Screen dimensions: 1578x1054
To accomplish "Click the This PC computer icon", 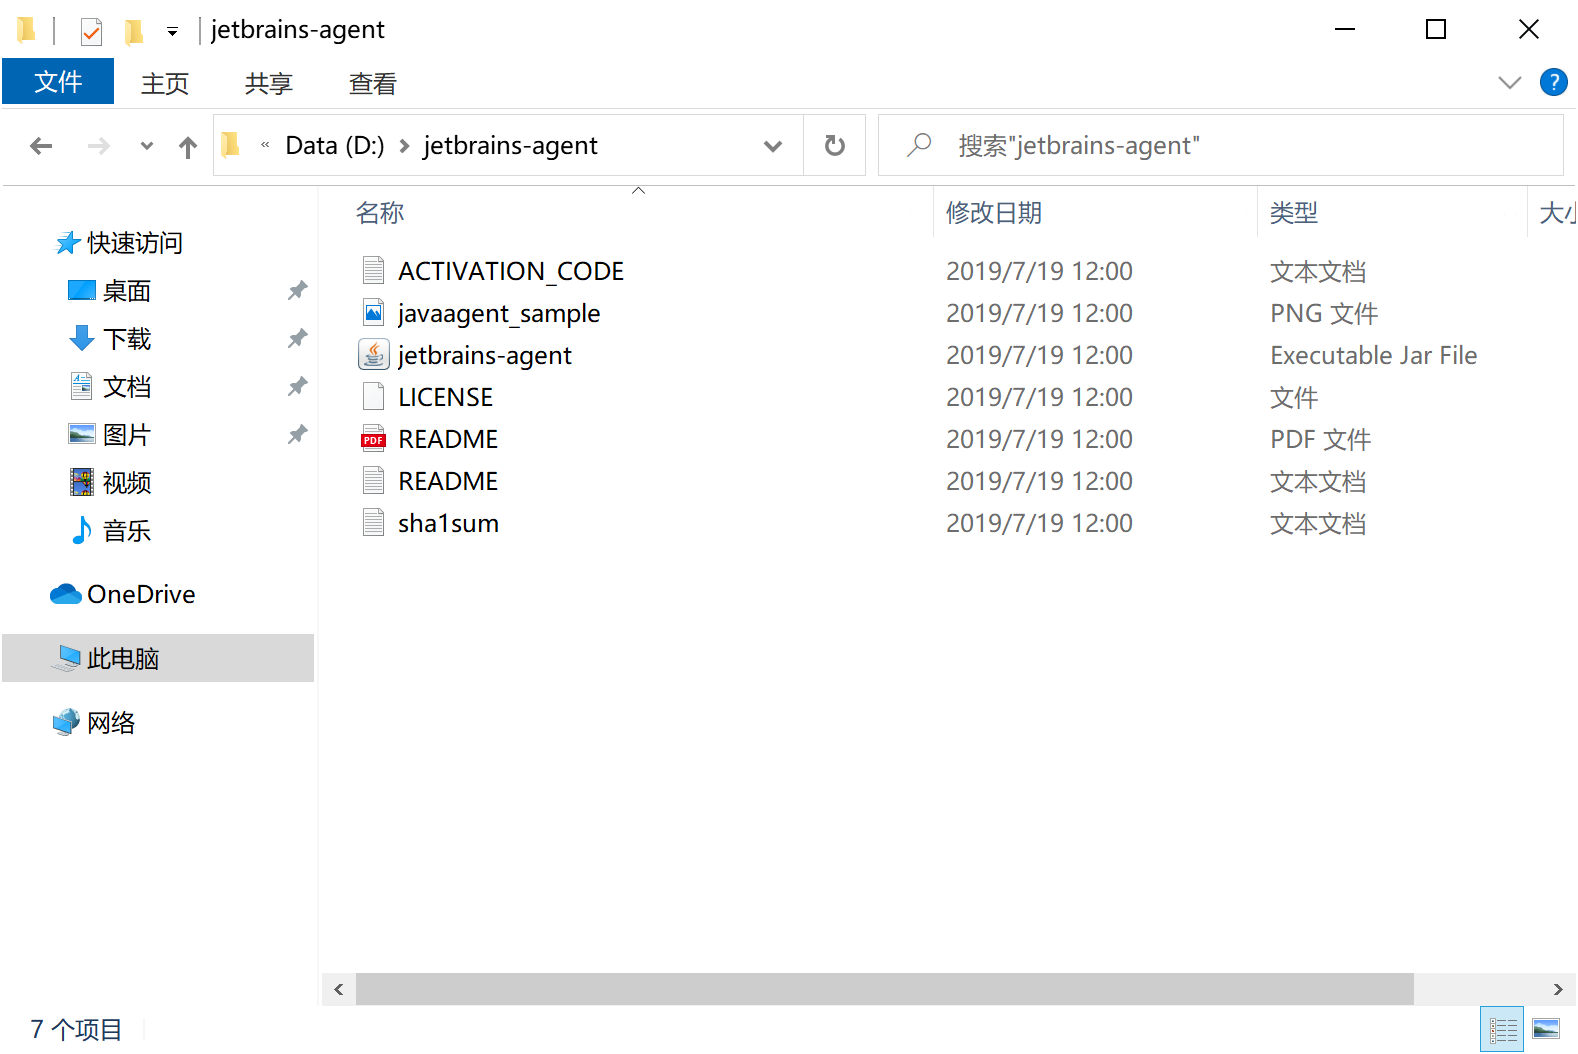I will [67, 659].
